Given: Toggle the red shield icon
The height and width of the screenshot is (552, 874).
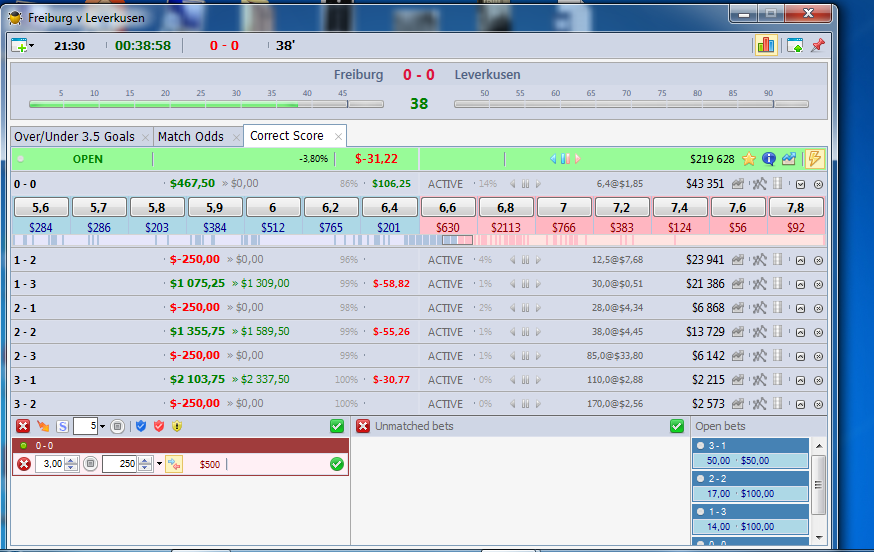Looking at the screenshot, I should (x=159, y=427).
